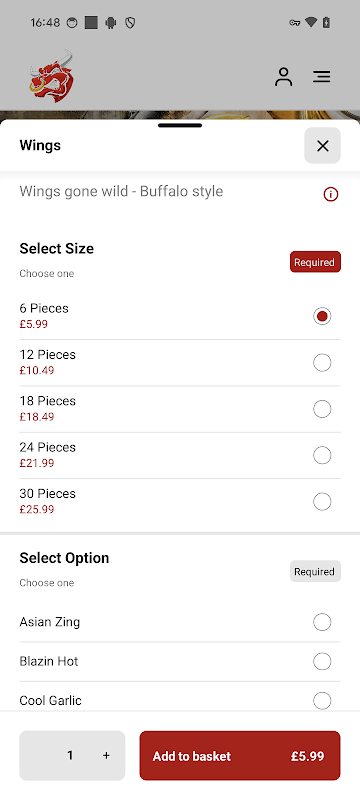Tap the red bull restaurant logo
The height and width of the screenshot is (800, 360).
coord(52,77)
